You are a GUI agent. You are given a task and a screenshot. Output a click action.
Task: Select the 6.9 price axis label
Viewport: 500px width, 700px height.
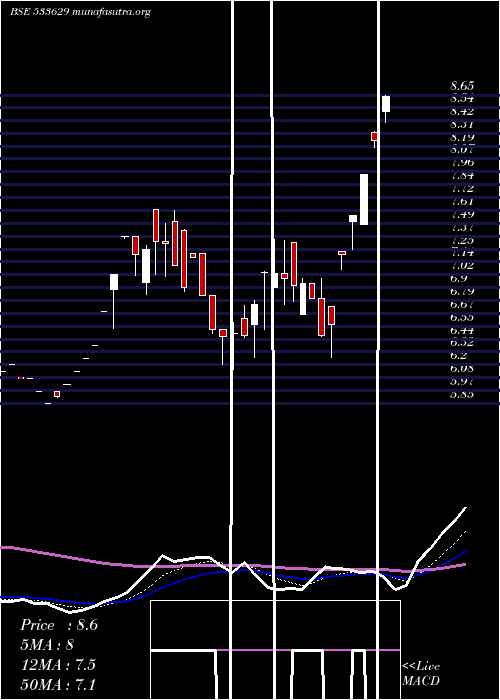click(459, 279)
